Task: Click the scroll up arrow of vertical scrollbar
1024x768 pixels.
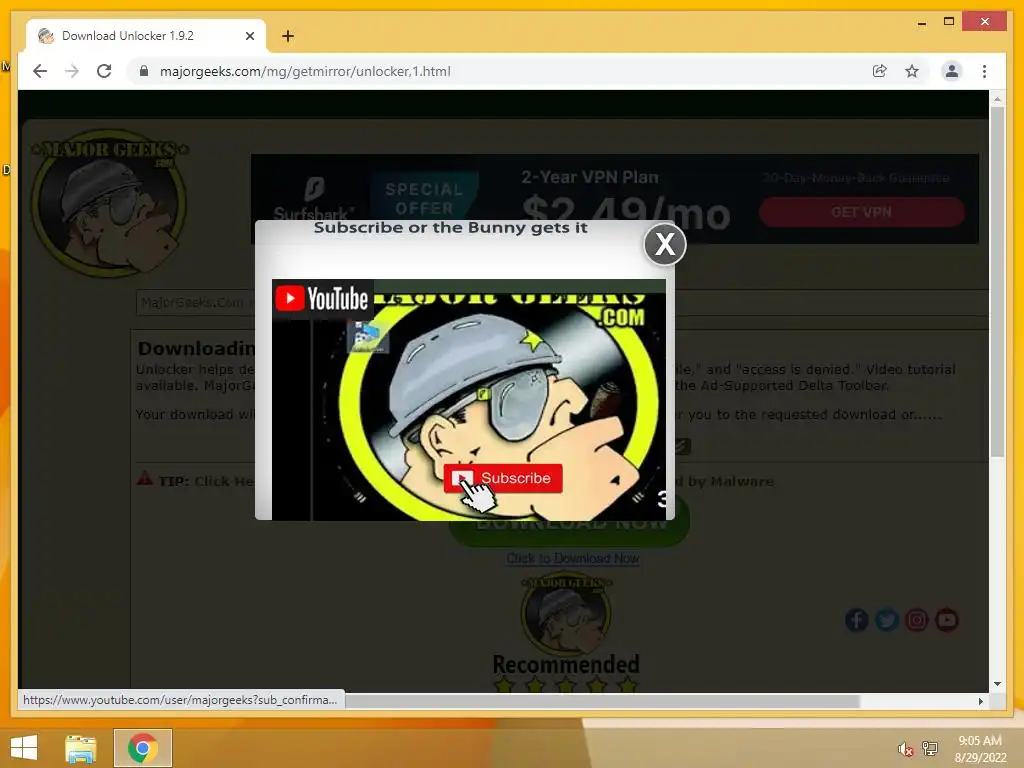Action: (x=997, y=99)
